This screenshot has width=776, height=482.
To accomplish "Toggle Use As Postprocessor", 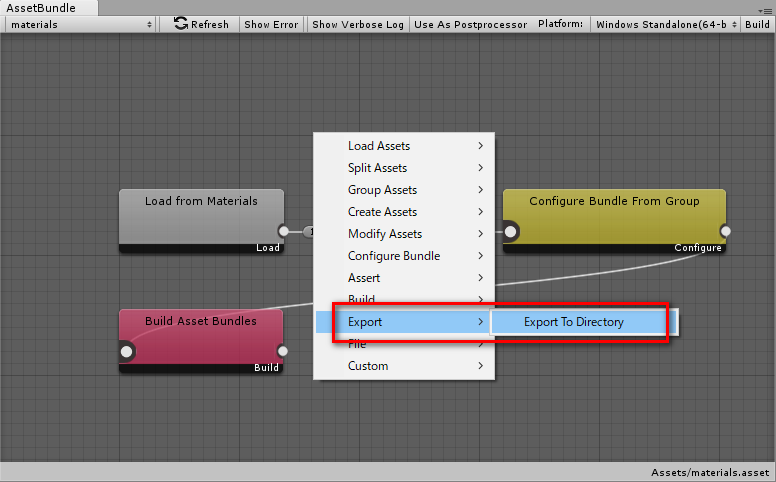I will click(x=470, y=24).
